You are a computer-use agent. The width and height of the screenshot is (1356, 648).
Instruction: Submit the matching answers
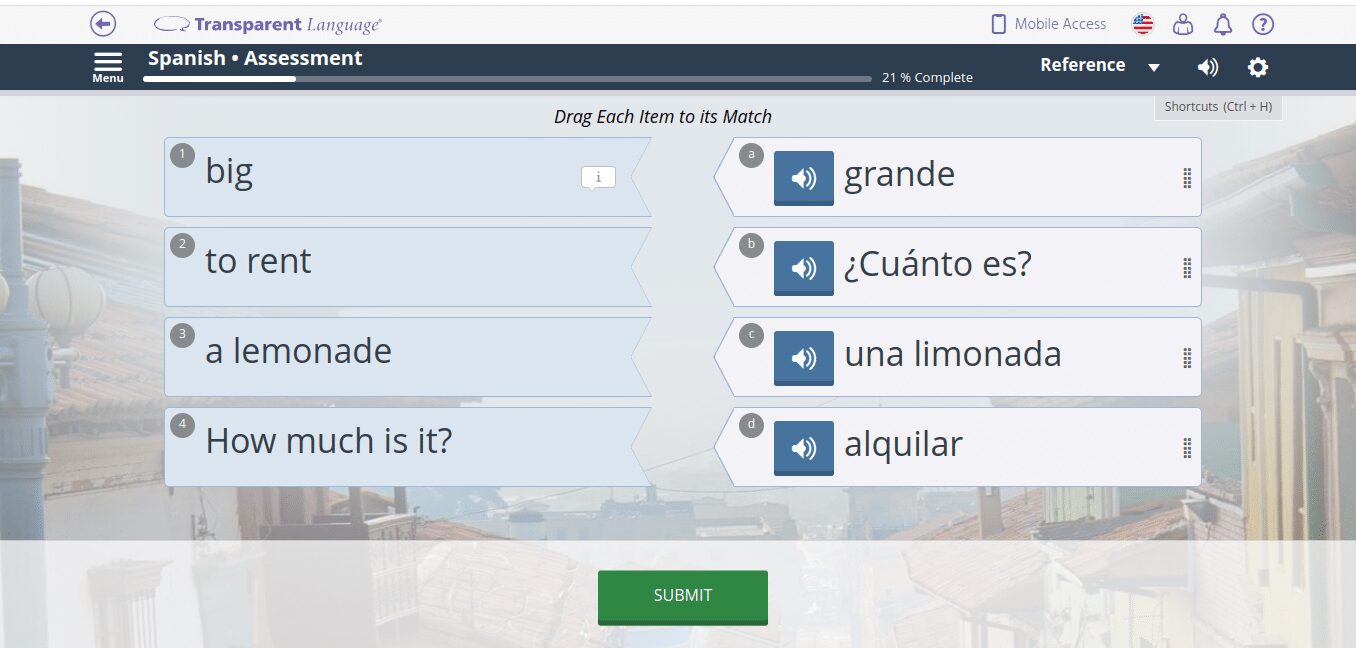683,596
